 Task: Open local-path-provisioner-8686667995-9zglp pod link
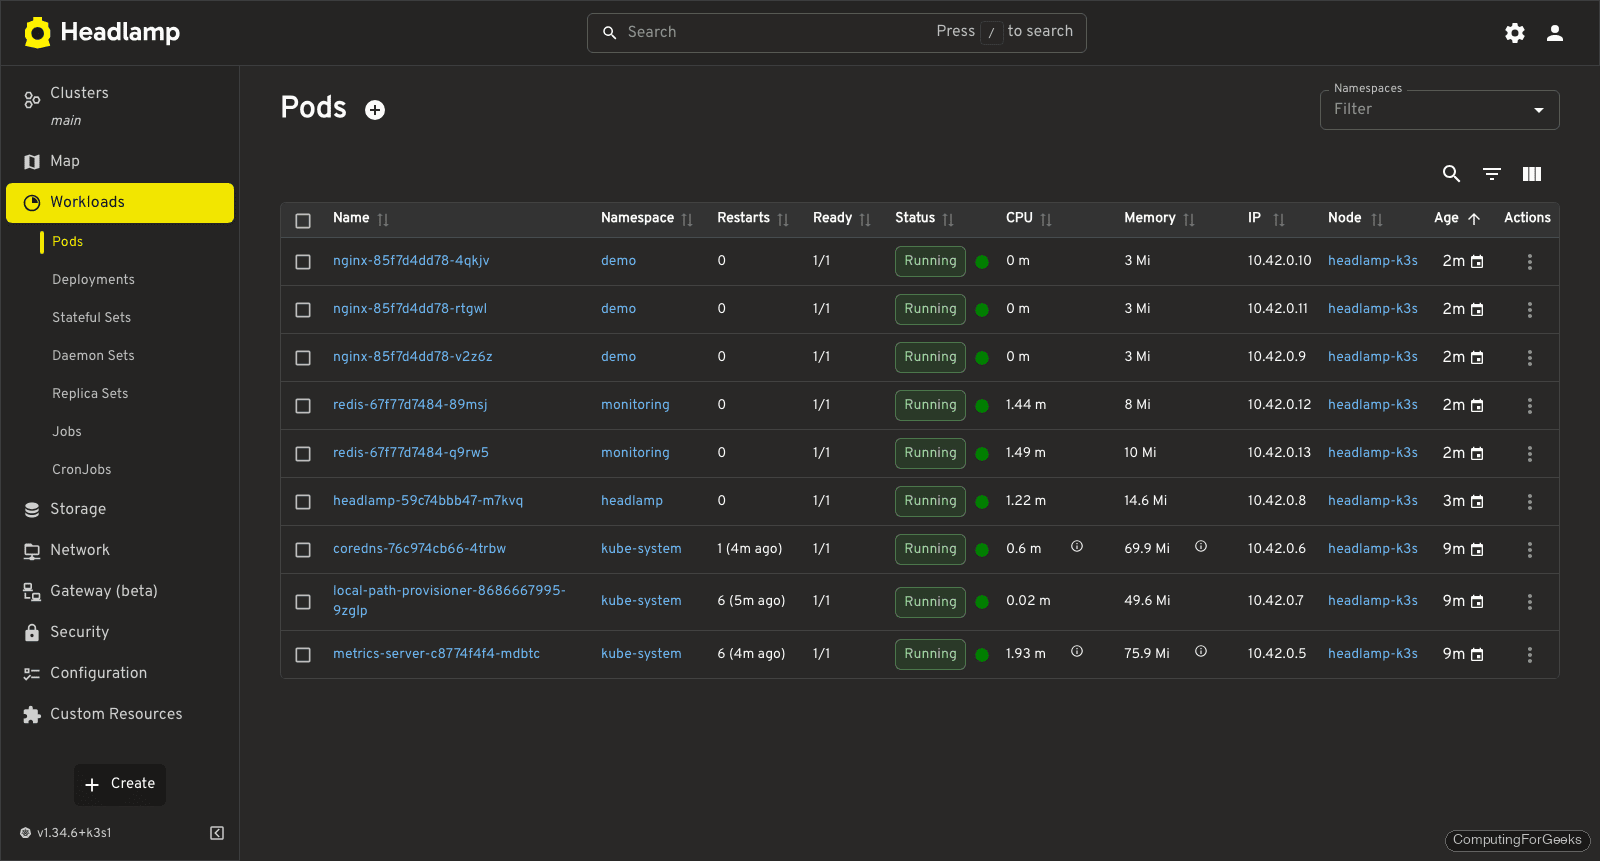click(x=449, y=601)
